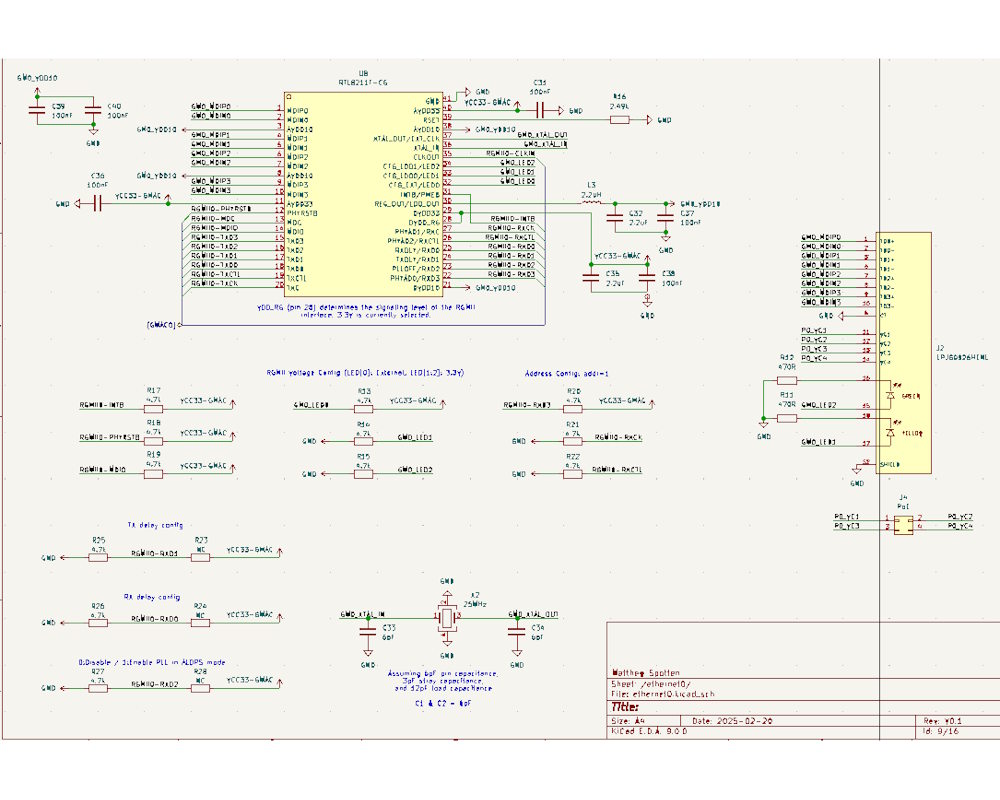The image size is (1000, 800).
Task: Select the yellow LED diode in J2
Action: 890,433
